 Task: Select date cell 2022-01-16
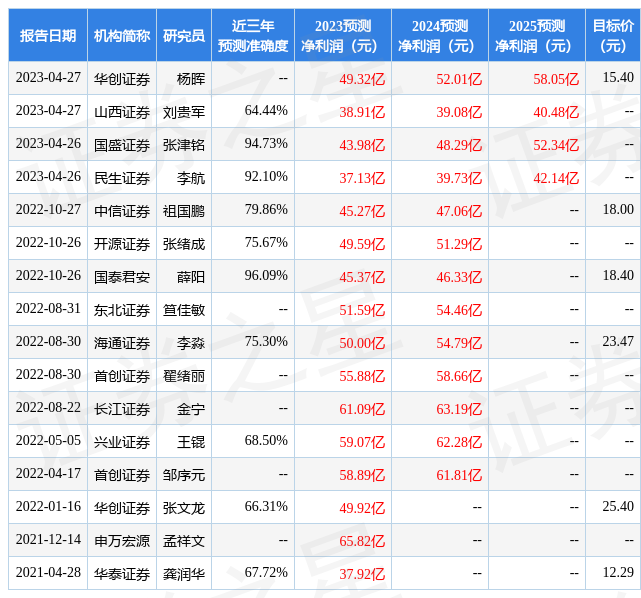coord(48,506)
